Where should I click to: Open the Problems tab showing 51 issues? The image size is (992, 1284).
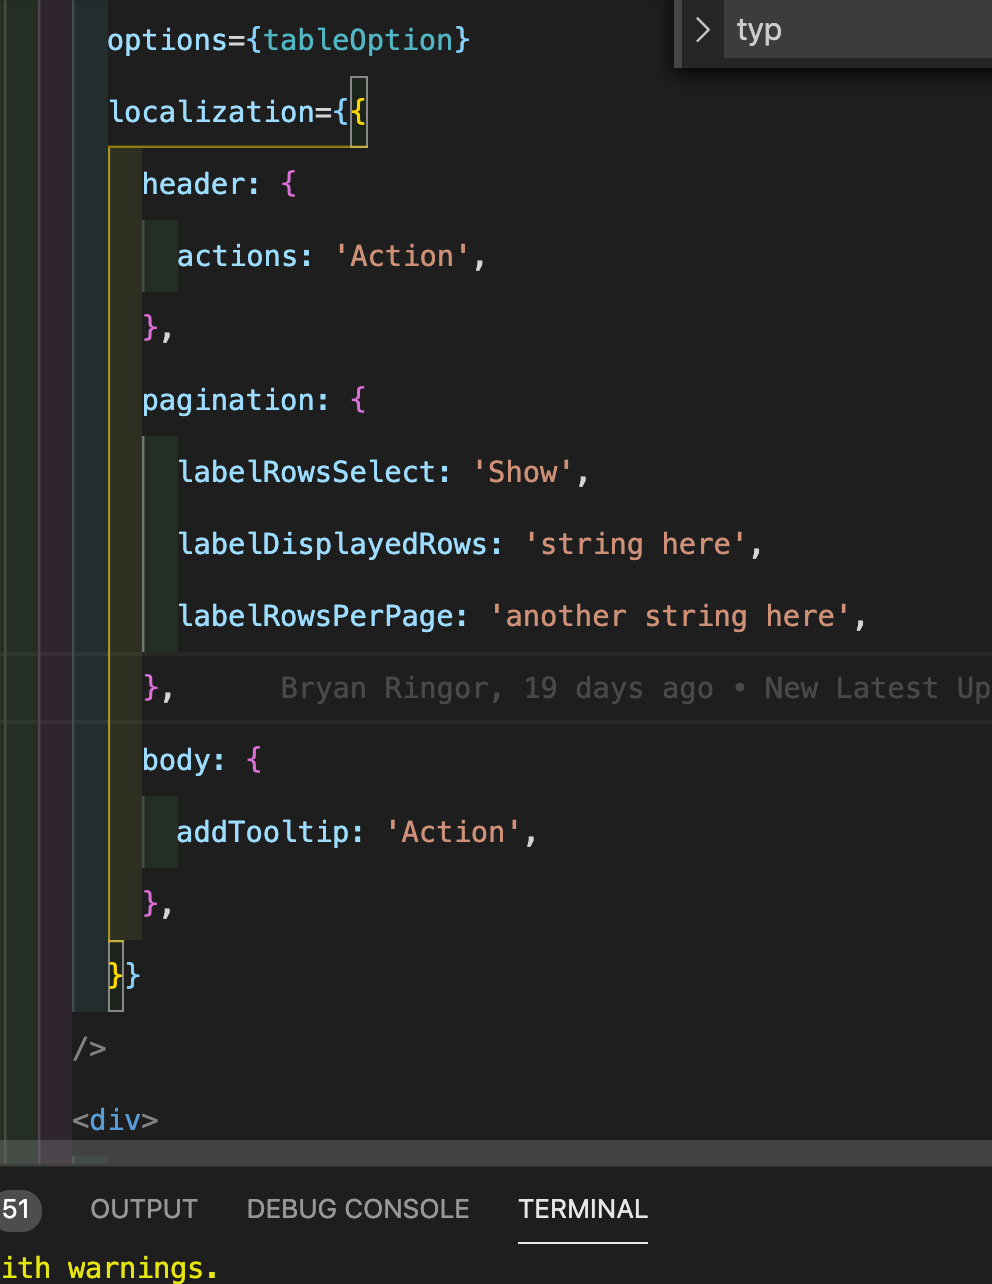coord(20,1210)
